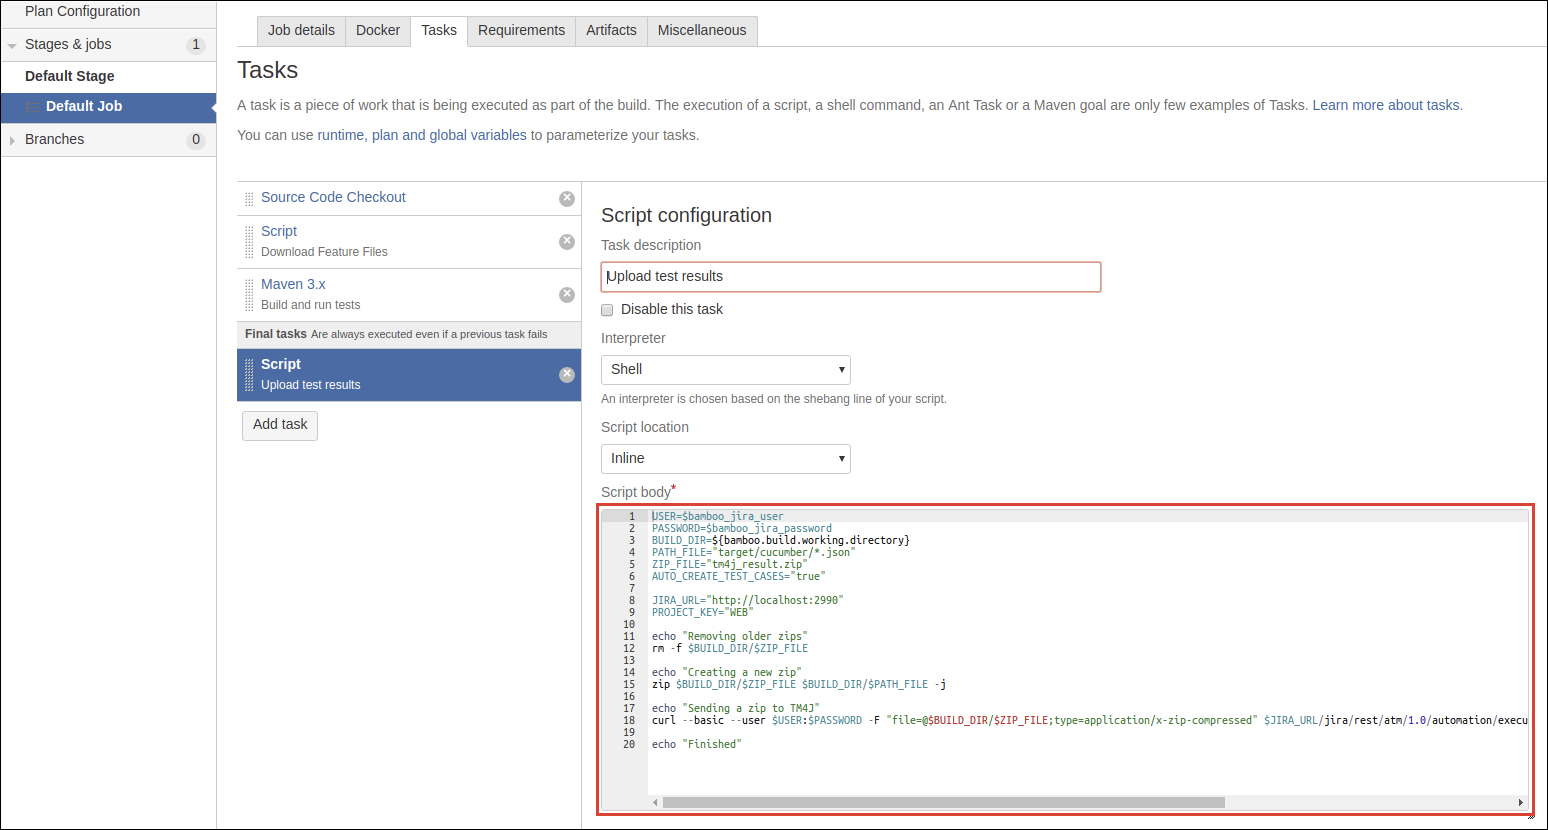Click the Task description input field
The image size is (1548, 830).
point(850,277)
